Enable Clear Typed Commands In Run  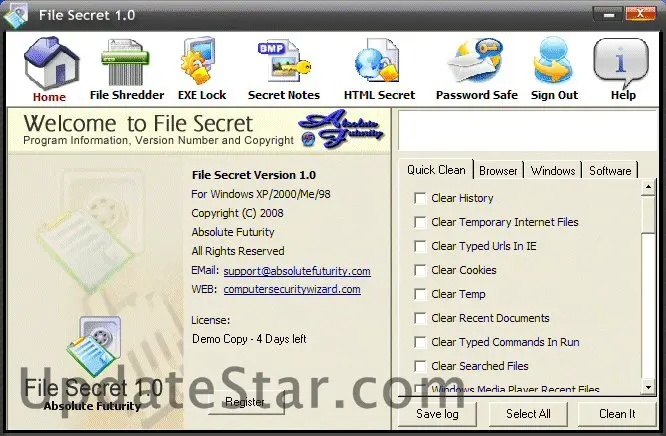pyautogui.click(x=420, y=342)
